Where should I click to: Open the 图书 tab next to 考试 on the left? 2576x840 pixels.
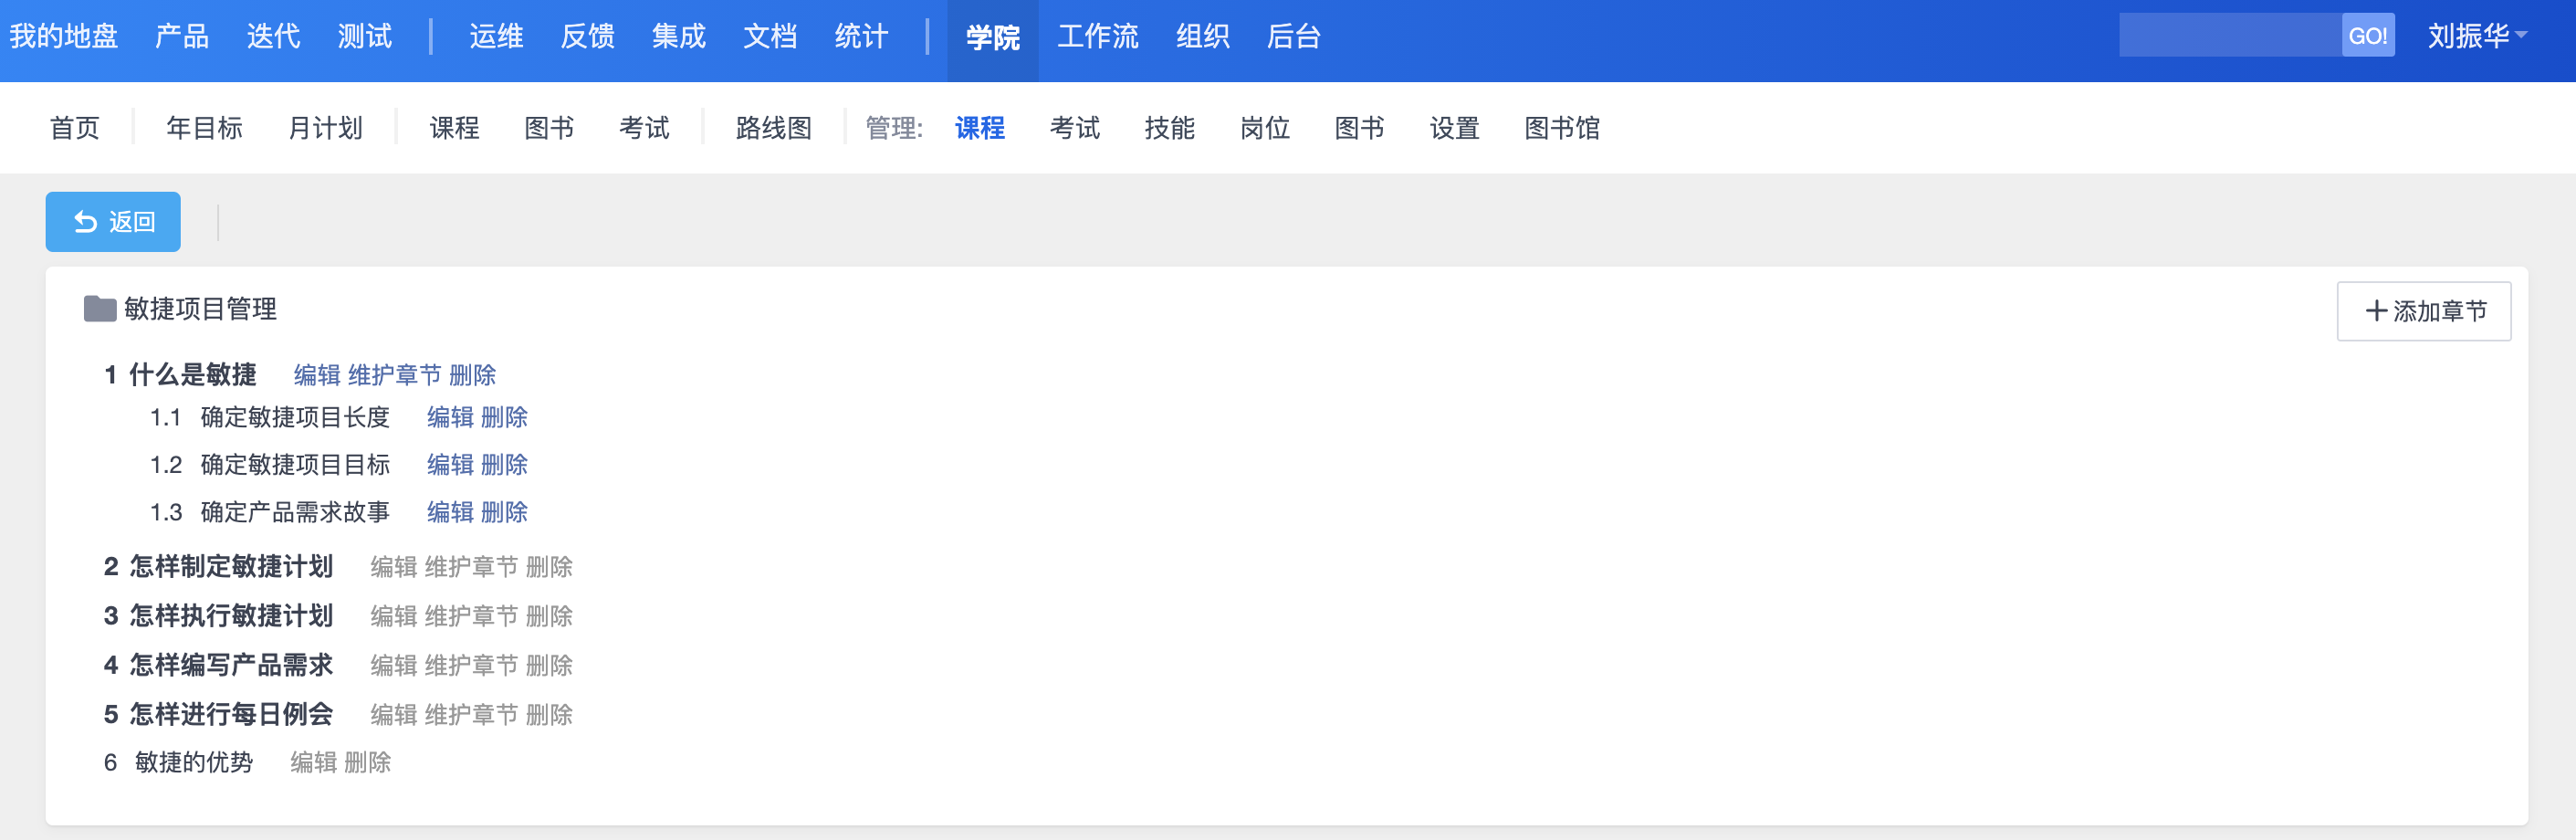tap(550, 128)
